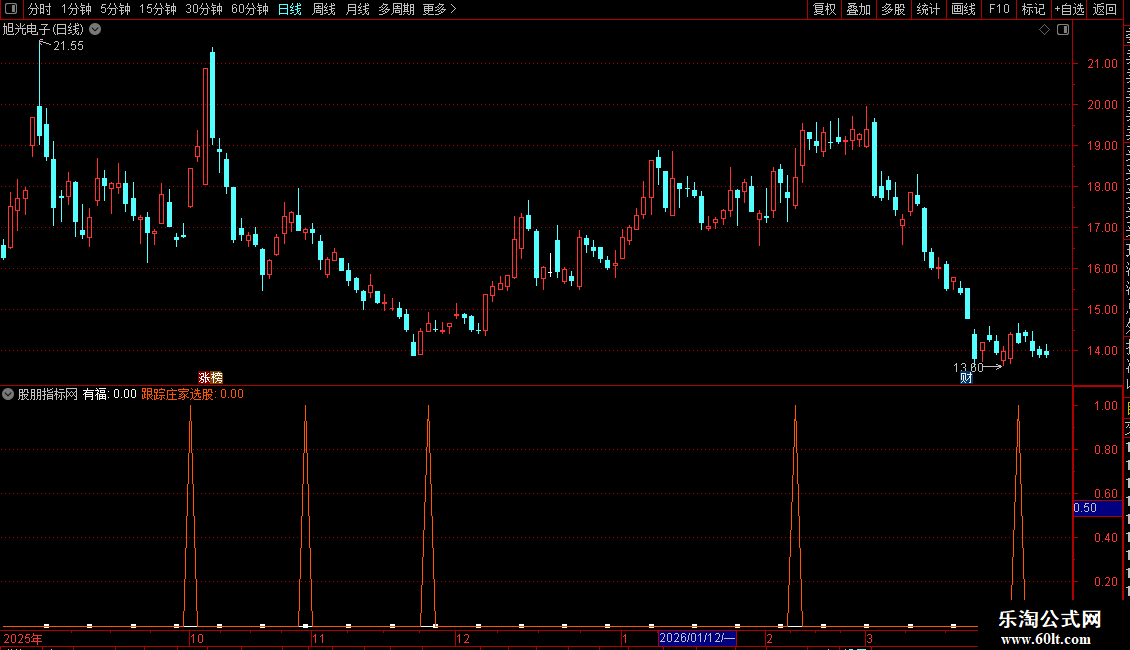This screenshot has height=650, width=1130.
Task: Switch to 周线 weekly chart
Action: [324, 9]
